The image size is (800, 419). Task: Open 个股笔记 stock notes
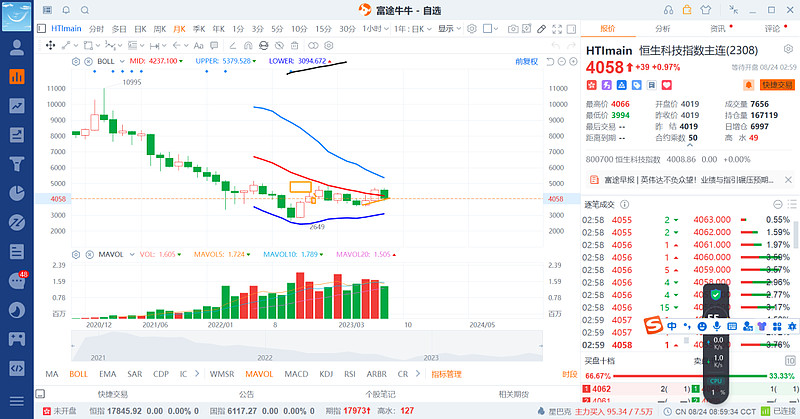380,394
